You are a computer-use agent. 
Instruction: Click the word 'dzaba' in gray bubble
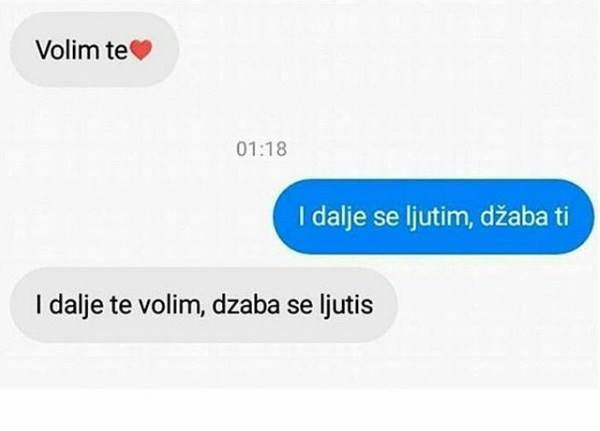245,305
